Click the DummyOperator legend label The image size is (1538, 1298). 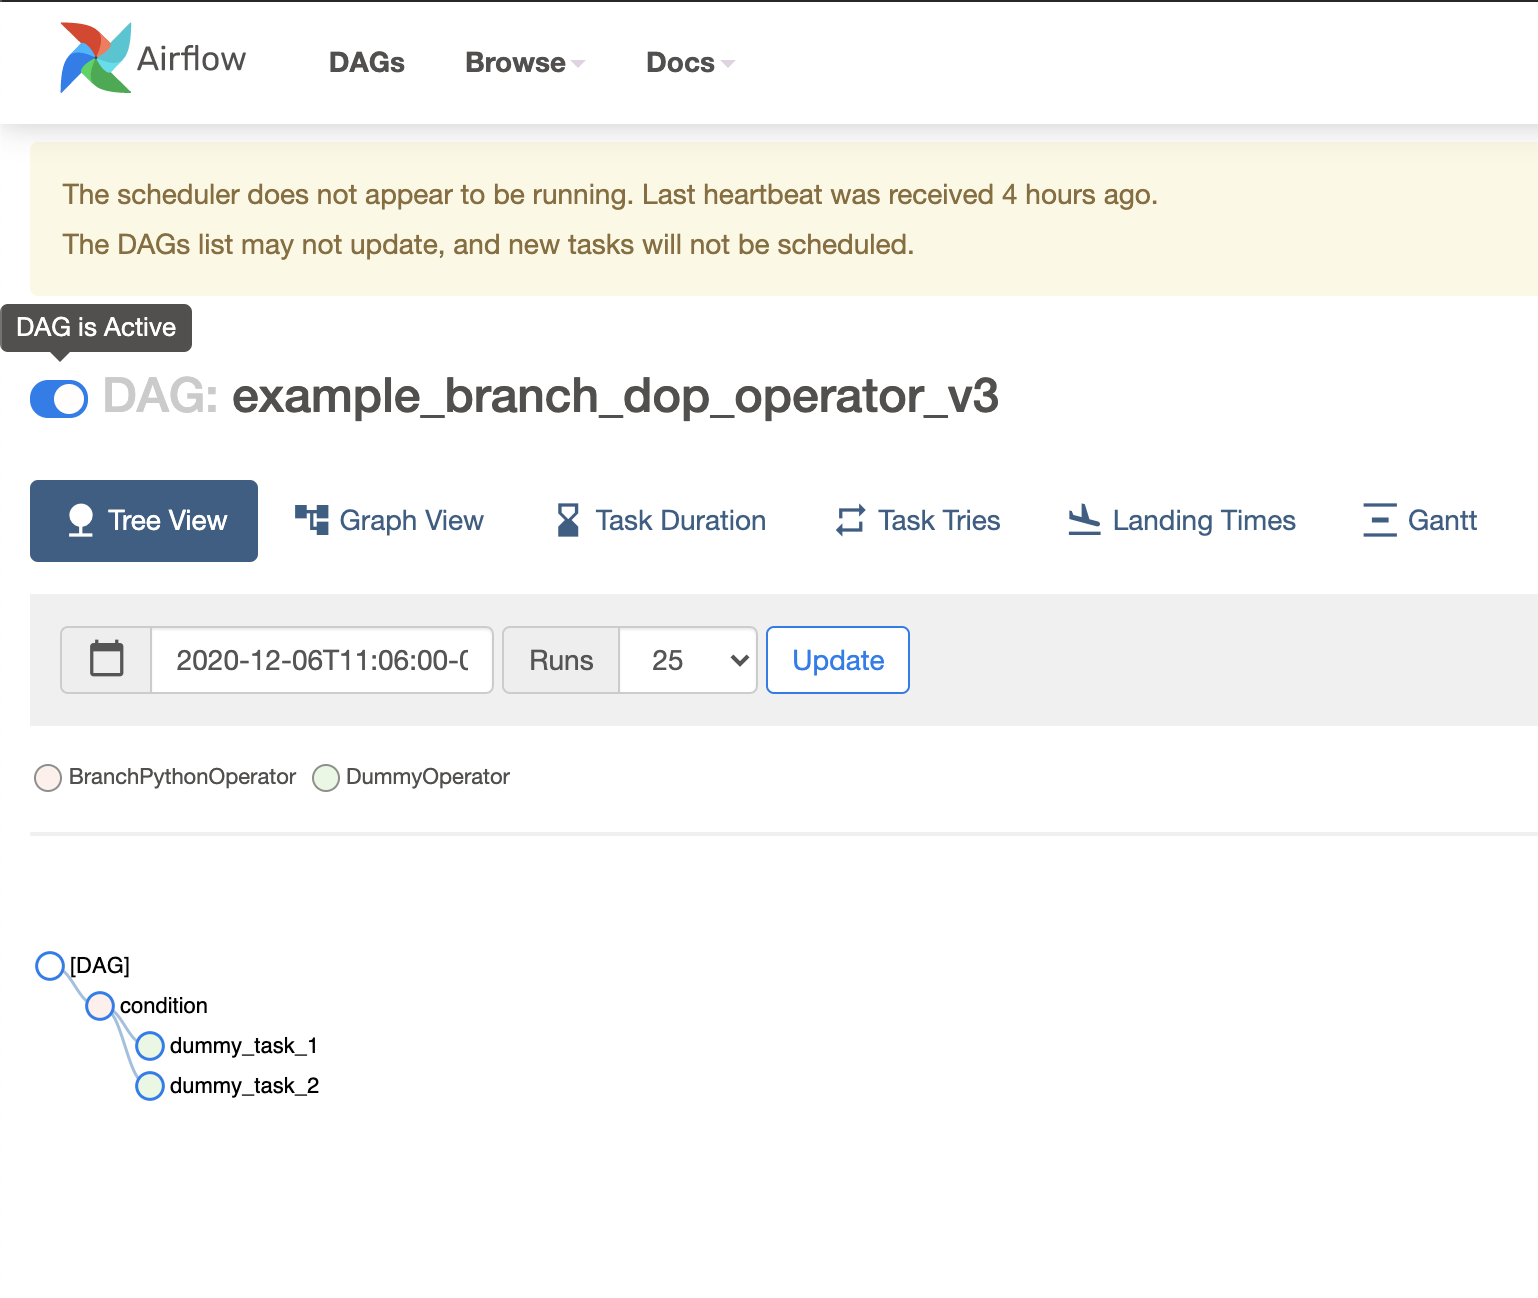428,777
